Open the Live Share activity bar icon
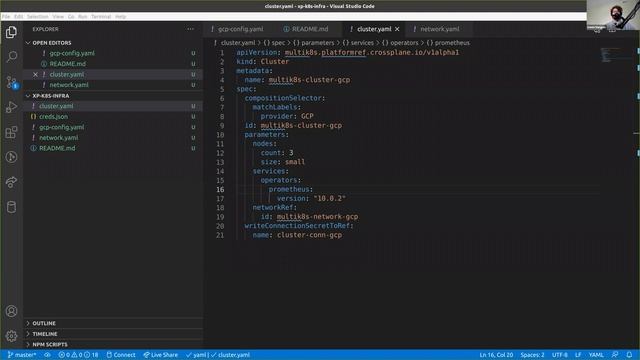The width and height of the screenshot is (640, 360). coord(11,182)
